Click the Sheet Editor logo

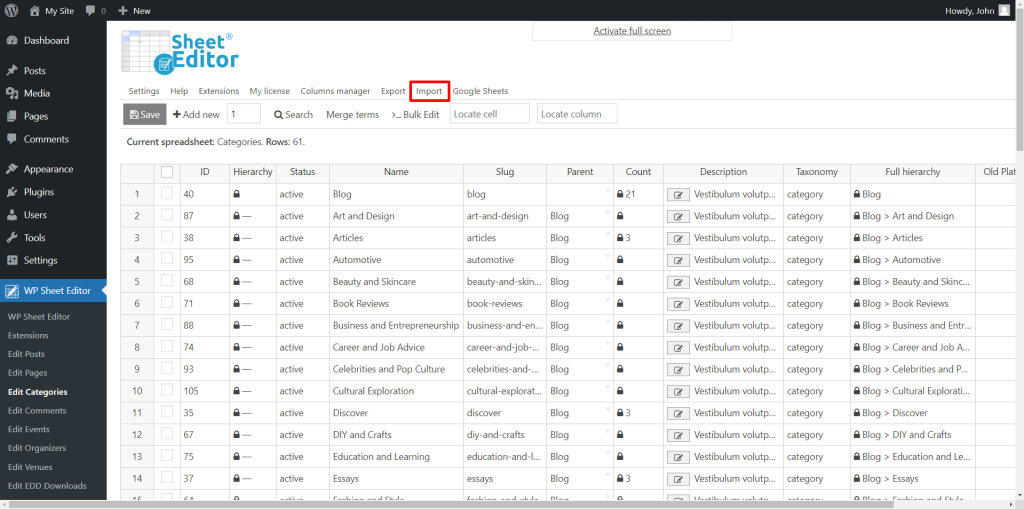pyautogui.click(x=180, y=52)
